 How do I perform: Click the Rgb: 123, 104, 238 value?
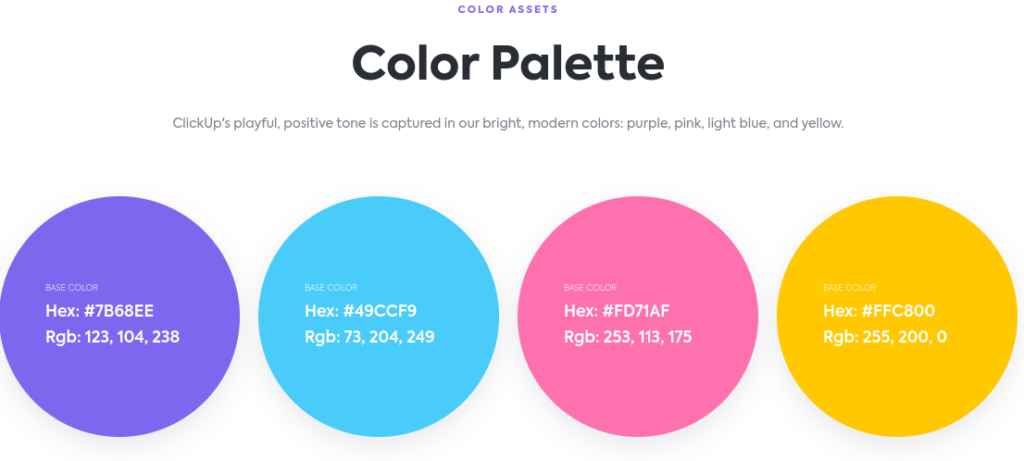coord(112,337)
